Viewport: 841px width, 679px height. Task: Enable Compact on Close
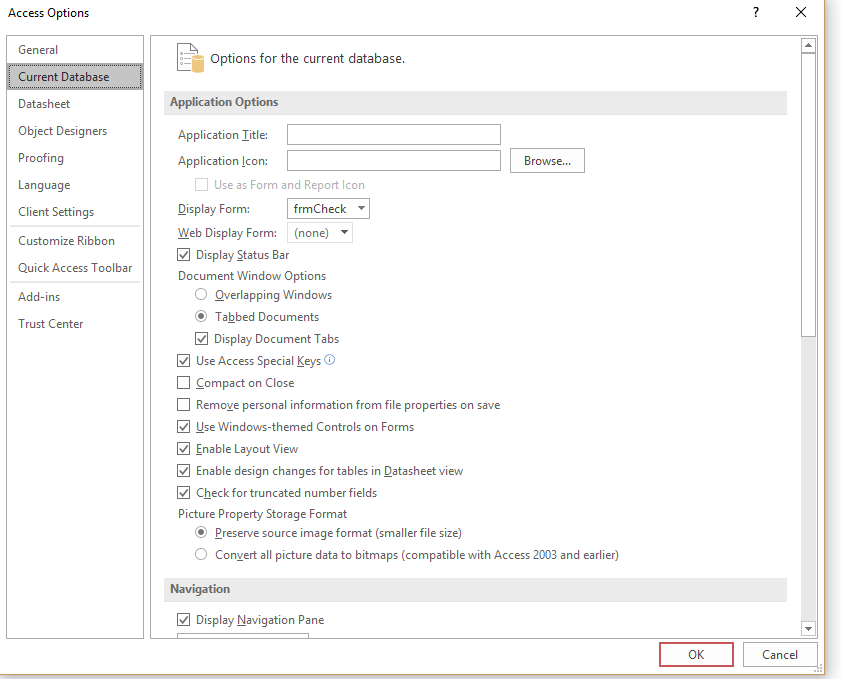[x=183, y=382]
